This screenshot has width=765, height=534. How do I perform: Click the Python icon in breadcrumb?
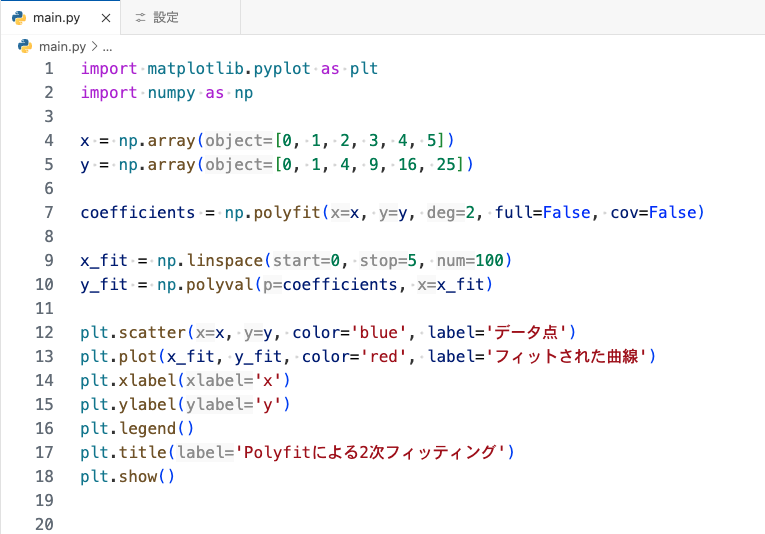point(25,46)
